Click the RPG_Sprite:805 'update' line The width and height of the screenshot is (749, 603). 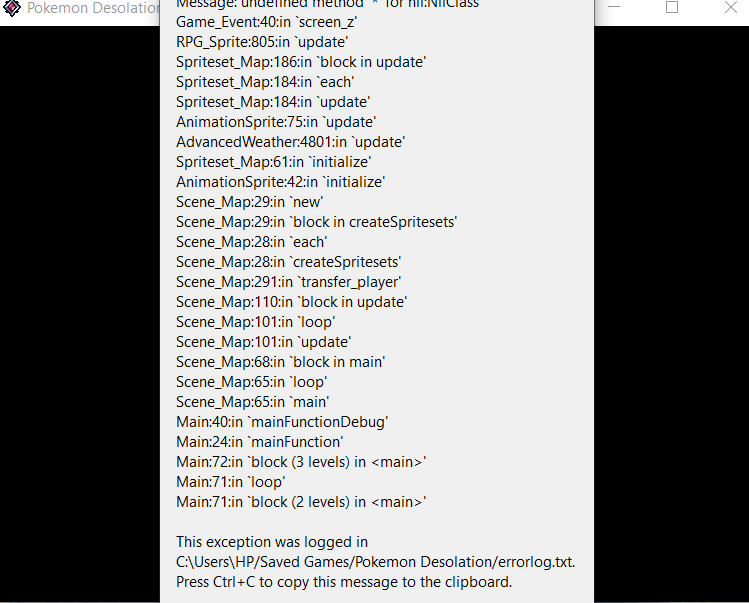262,42
